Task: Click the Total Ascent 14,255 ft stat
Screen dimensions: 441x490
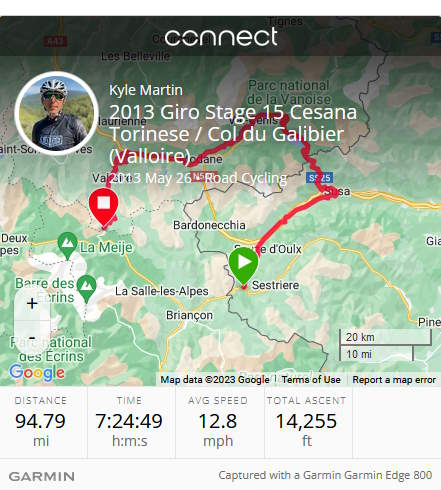Action: click(x=306, y=422)
